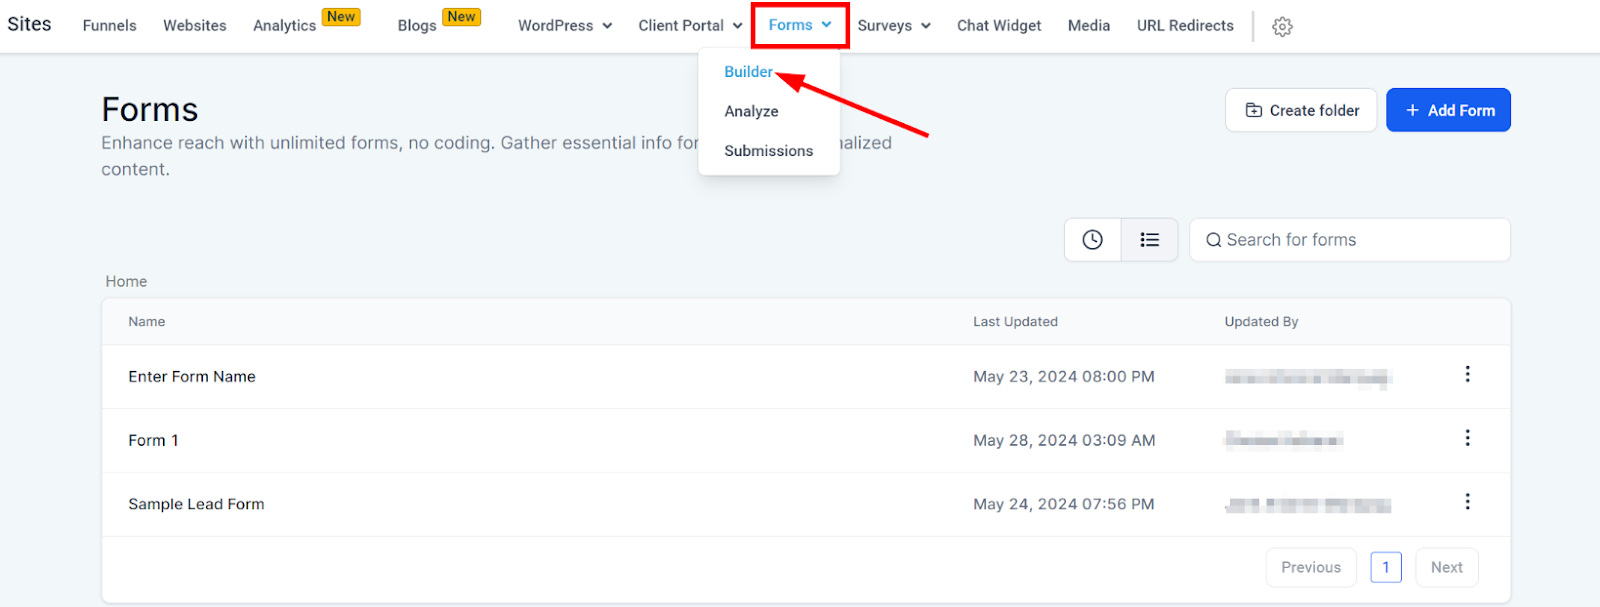Open actions menu for Form 1 row
The image size is (1600, 607).
click(x=1467, y=438)
